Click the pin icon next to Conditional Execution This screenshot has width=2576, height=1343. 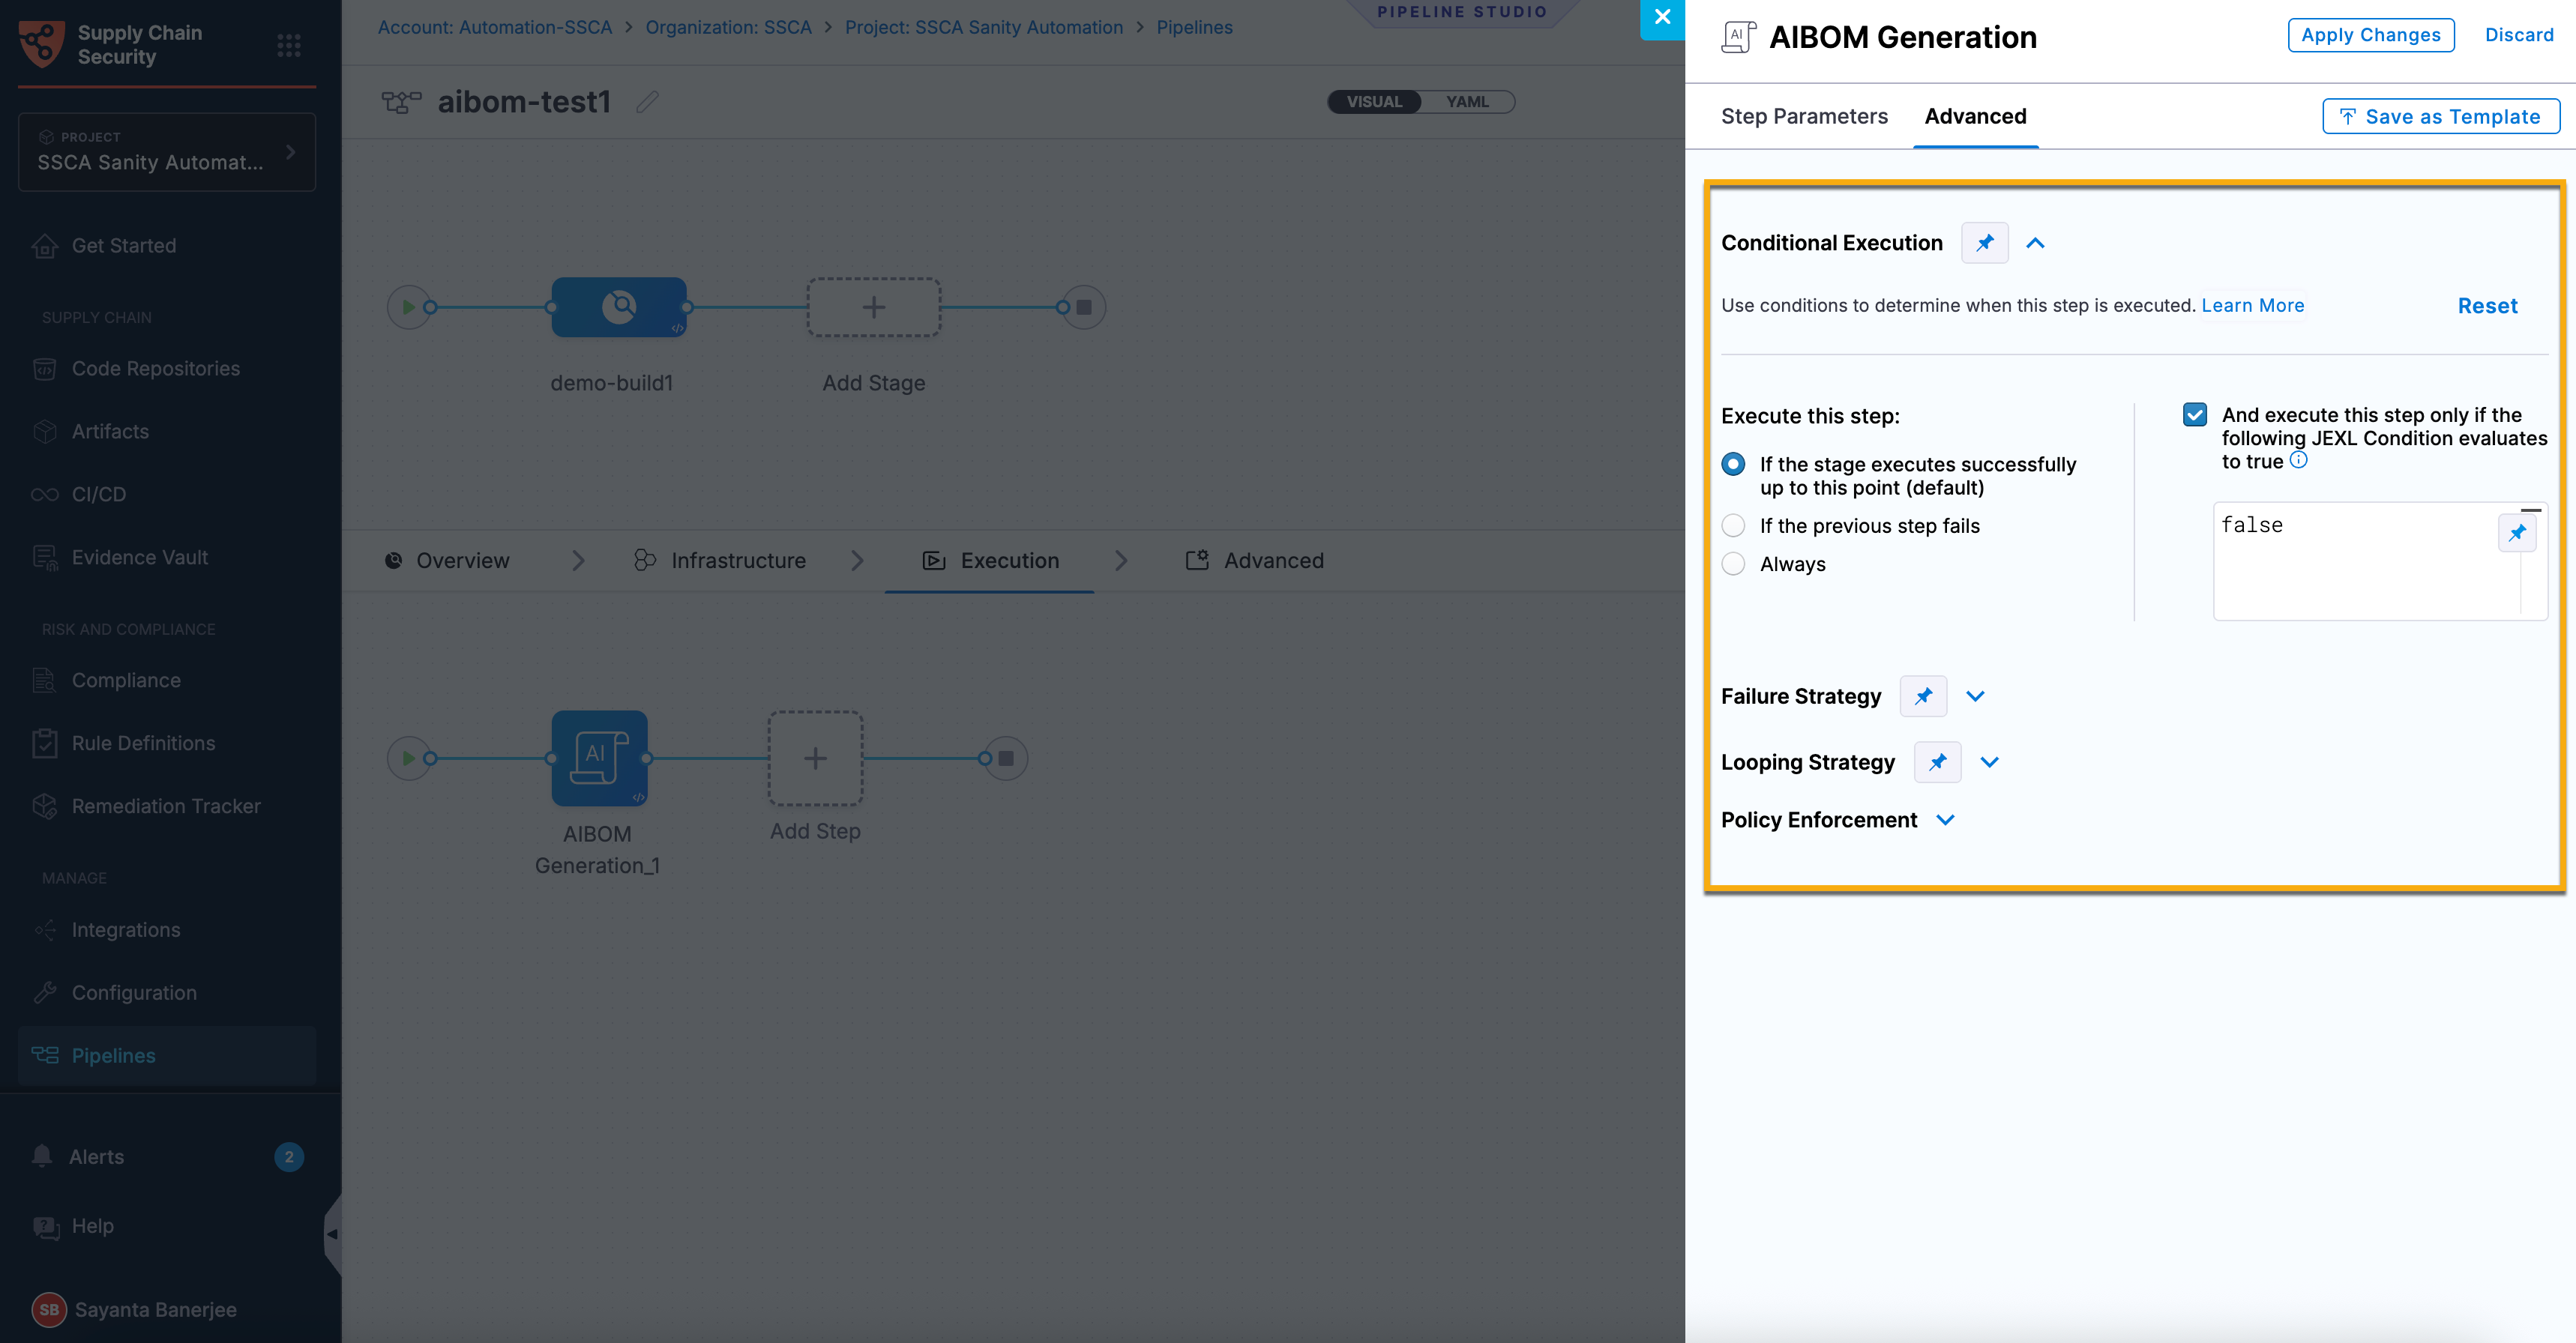(1984, 243)
